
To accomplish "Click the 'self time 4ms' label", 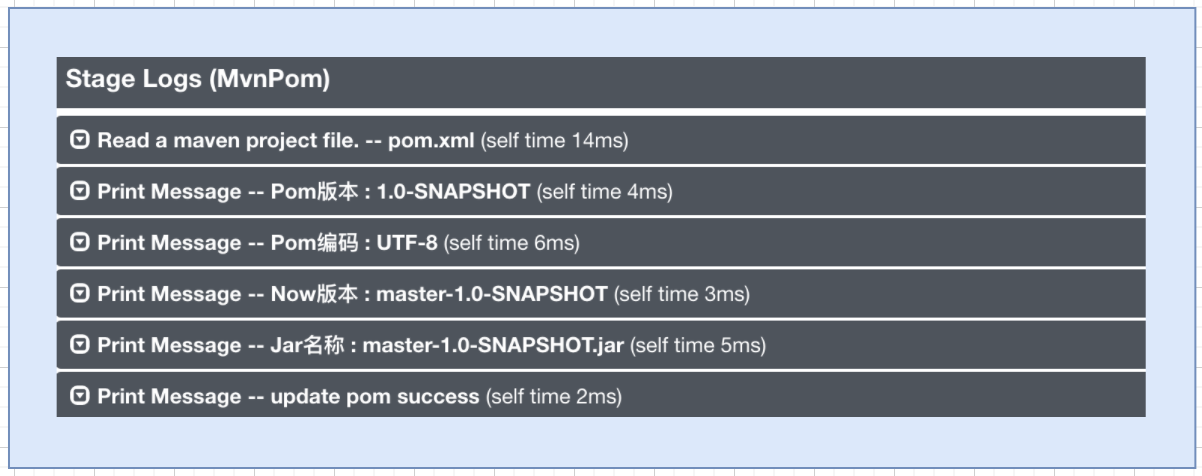I will (x=605, y=192).
